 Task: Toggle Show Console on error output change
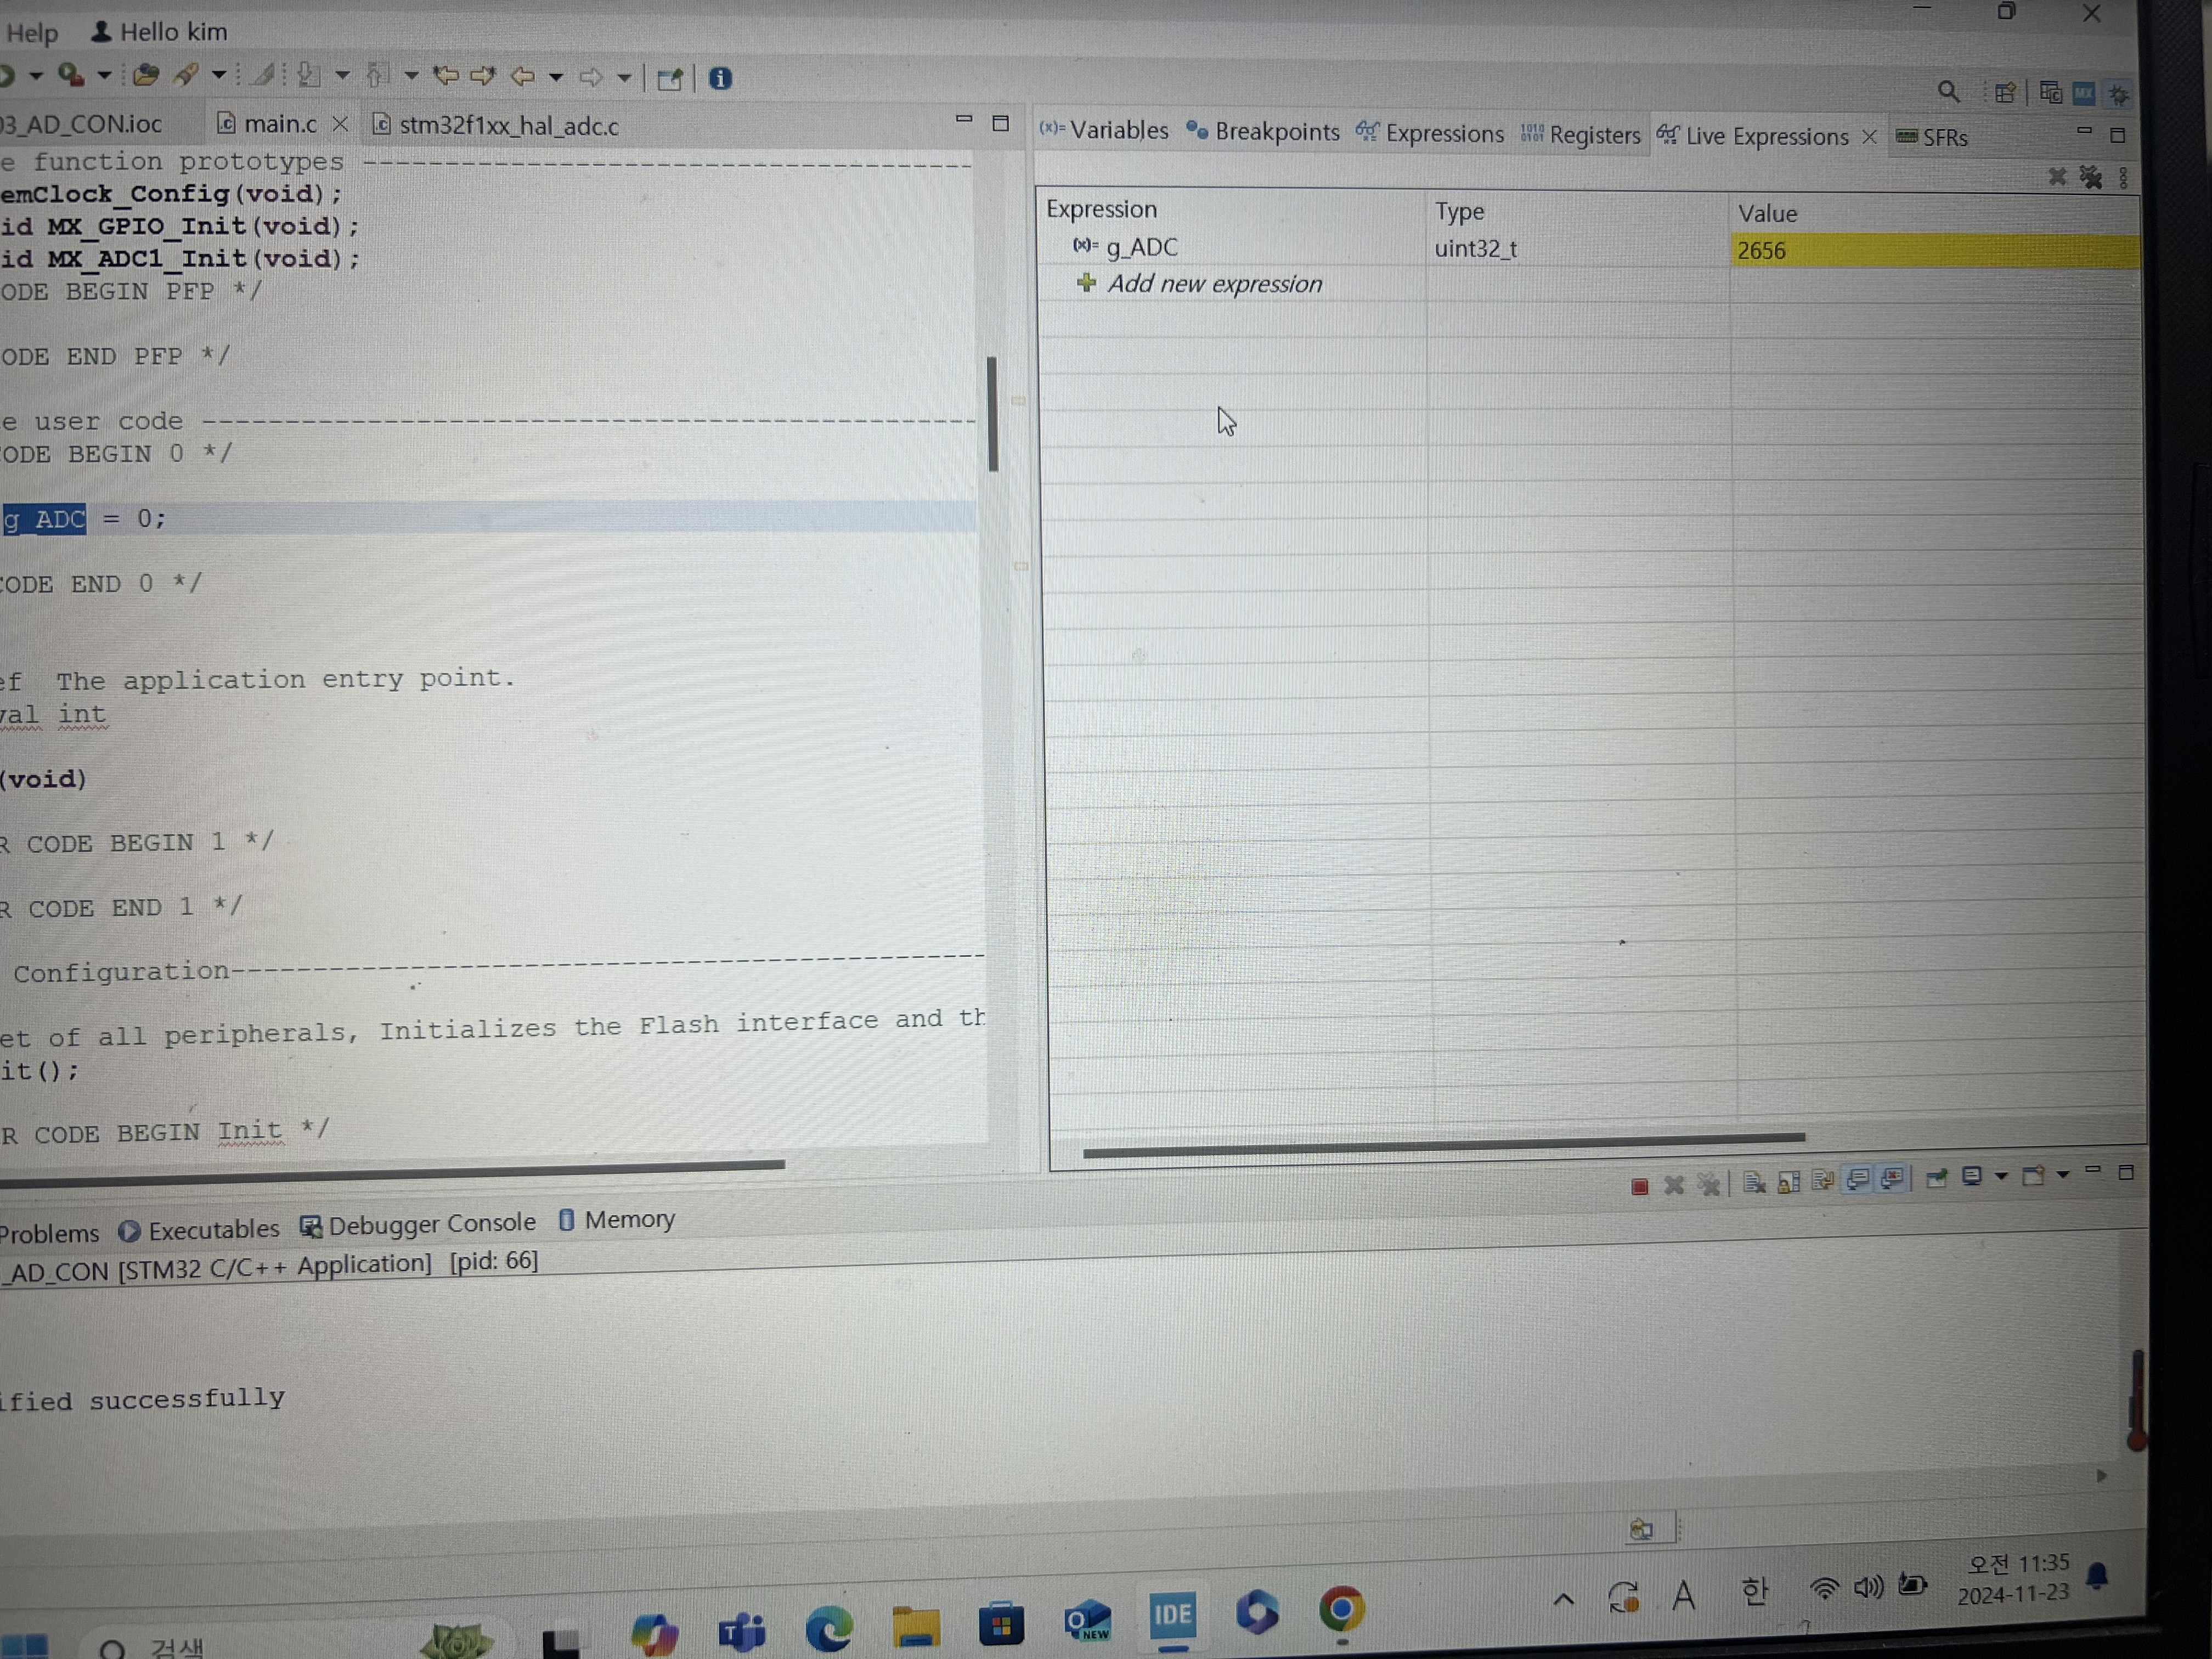[x=1891, y=1179]
